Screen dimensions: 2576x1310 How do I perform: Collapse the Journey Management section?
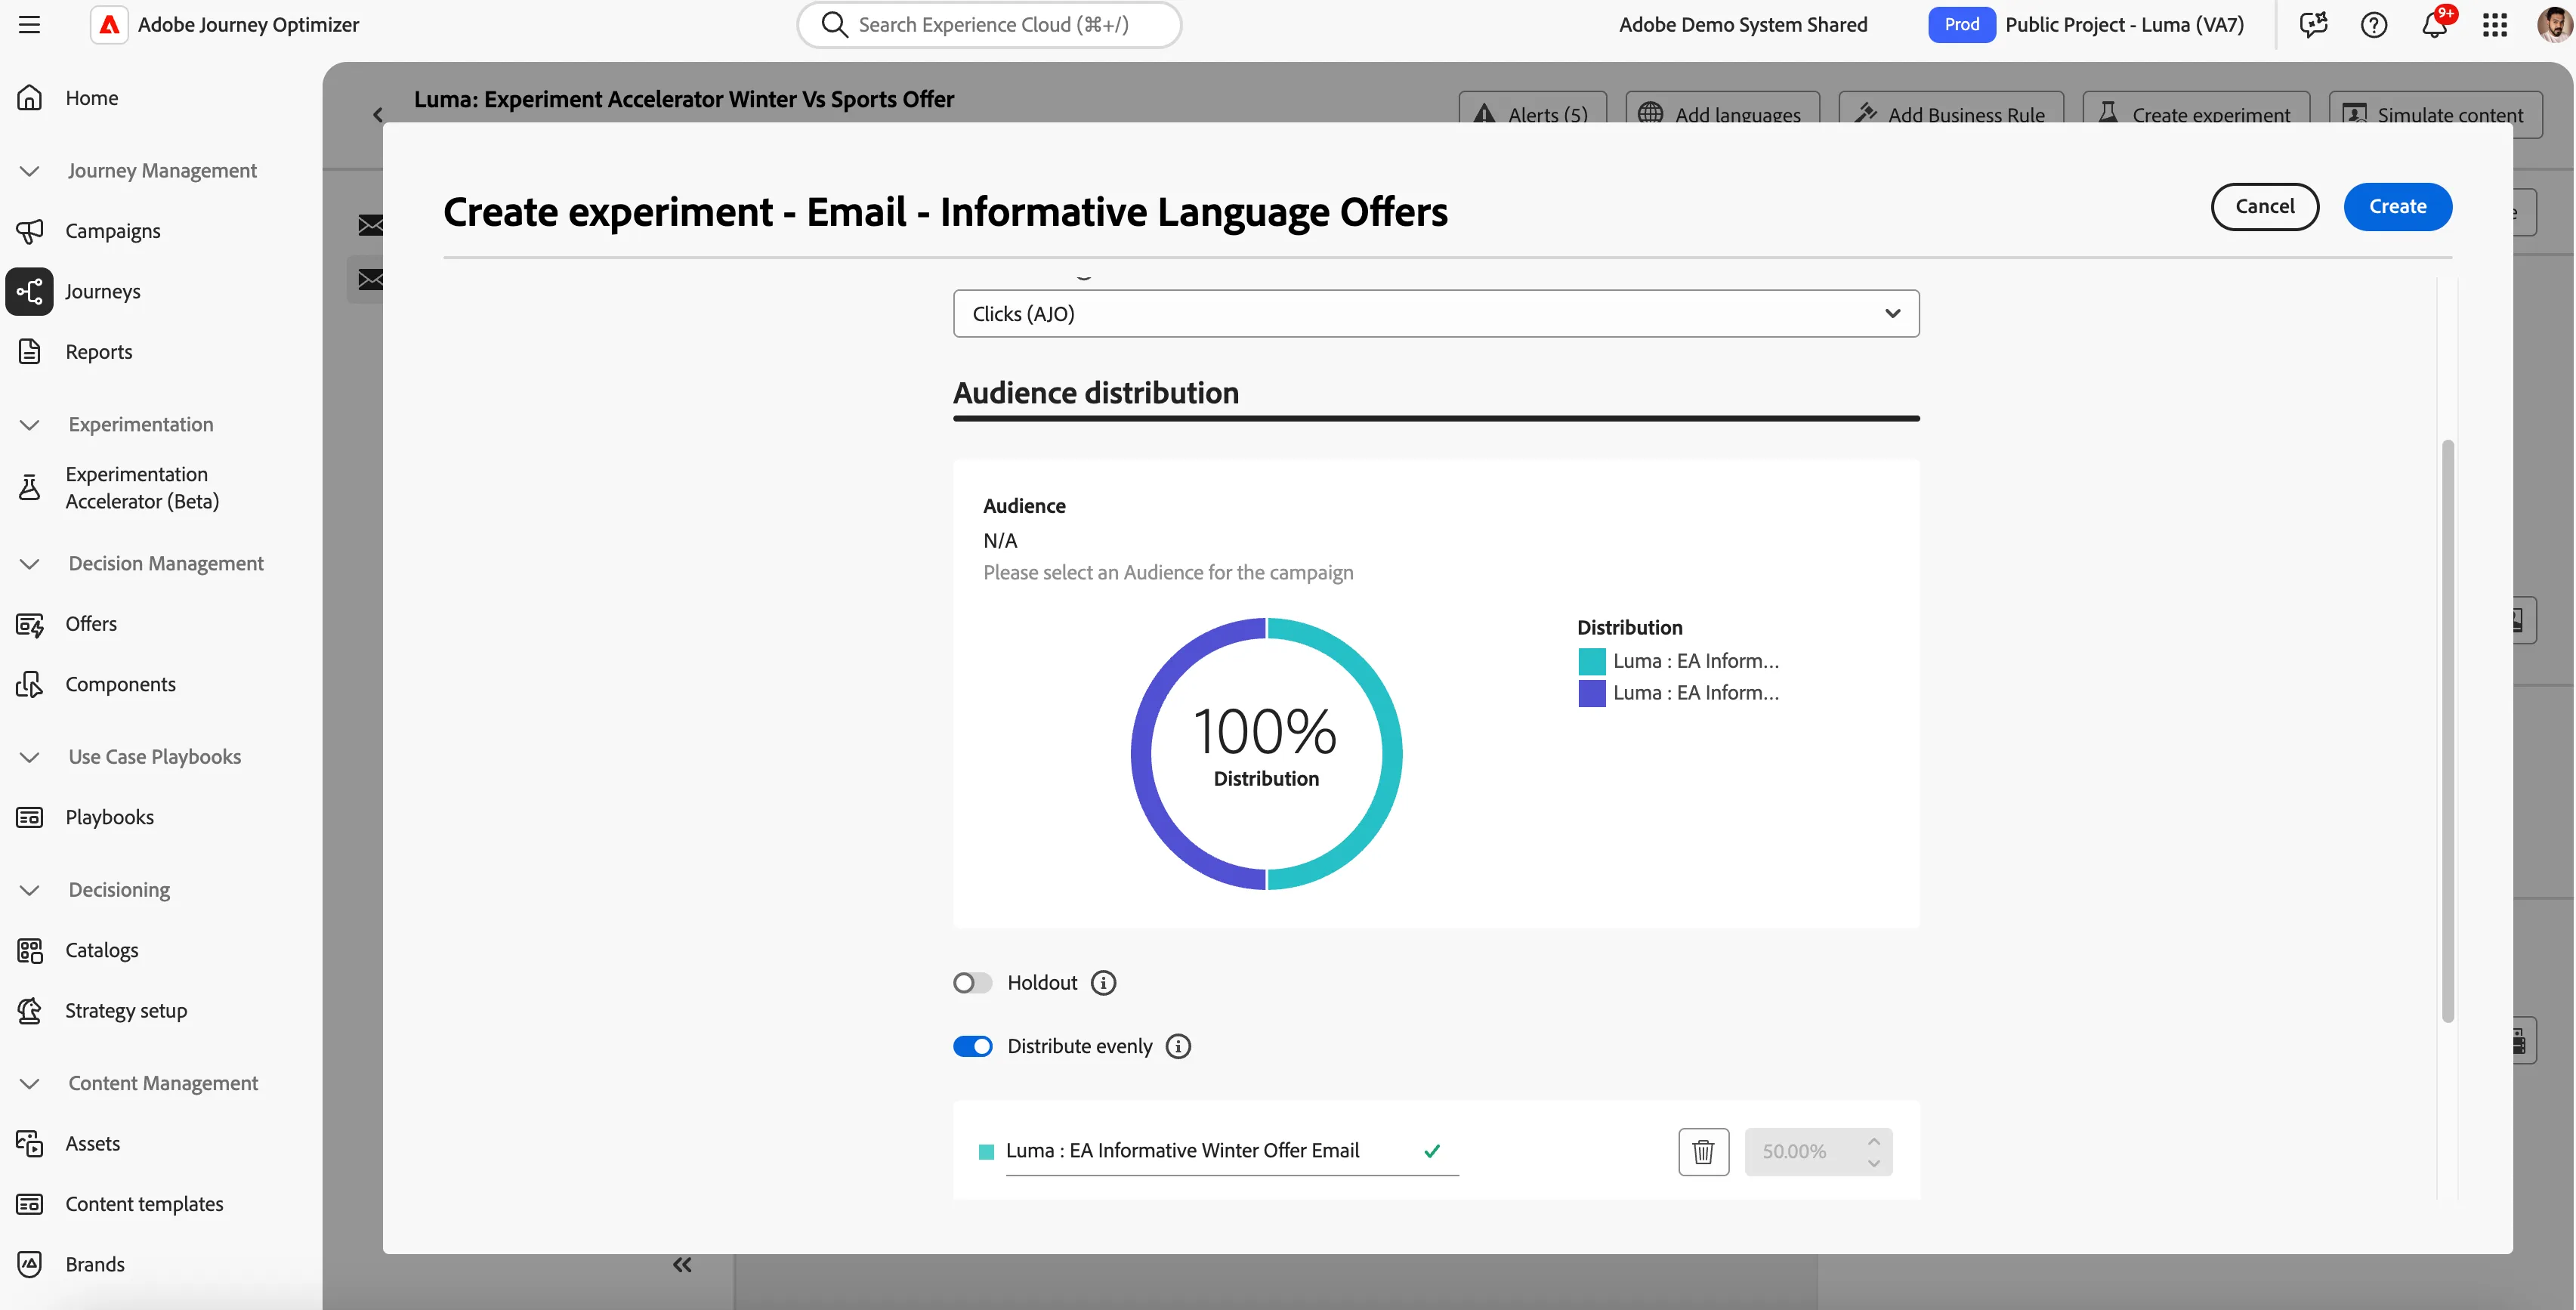point(30,171)
